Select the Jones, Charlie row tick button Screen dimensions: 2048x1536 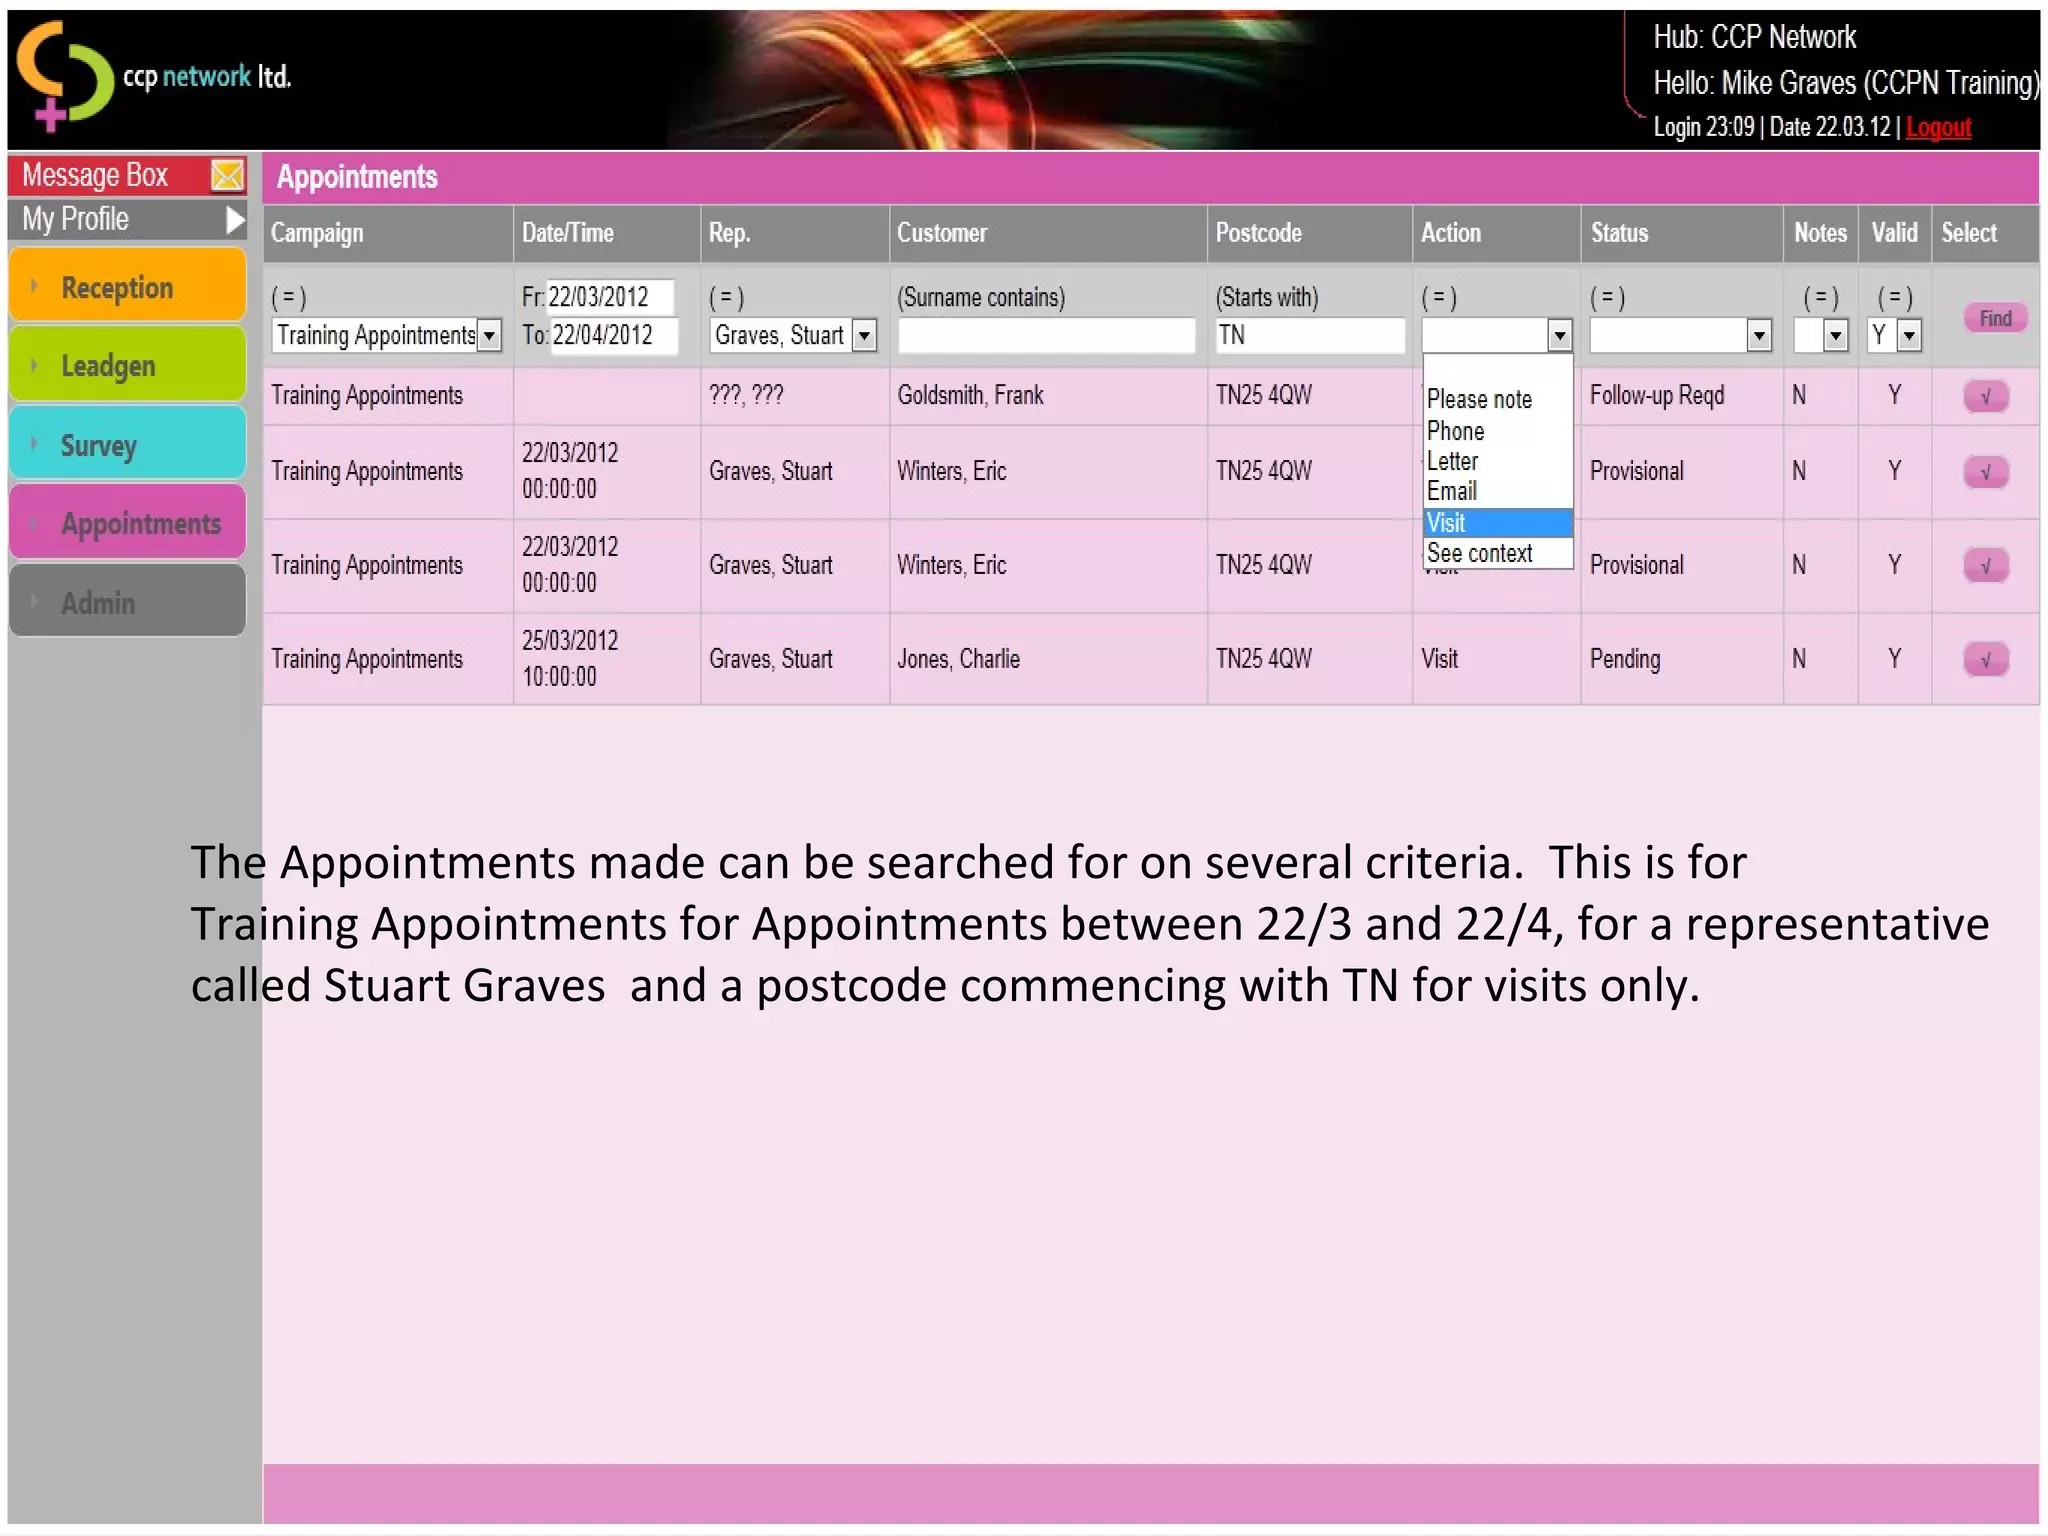1985,660
